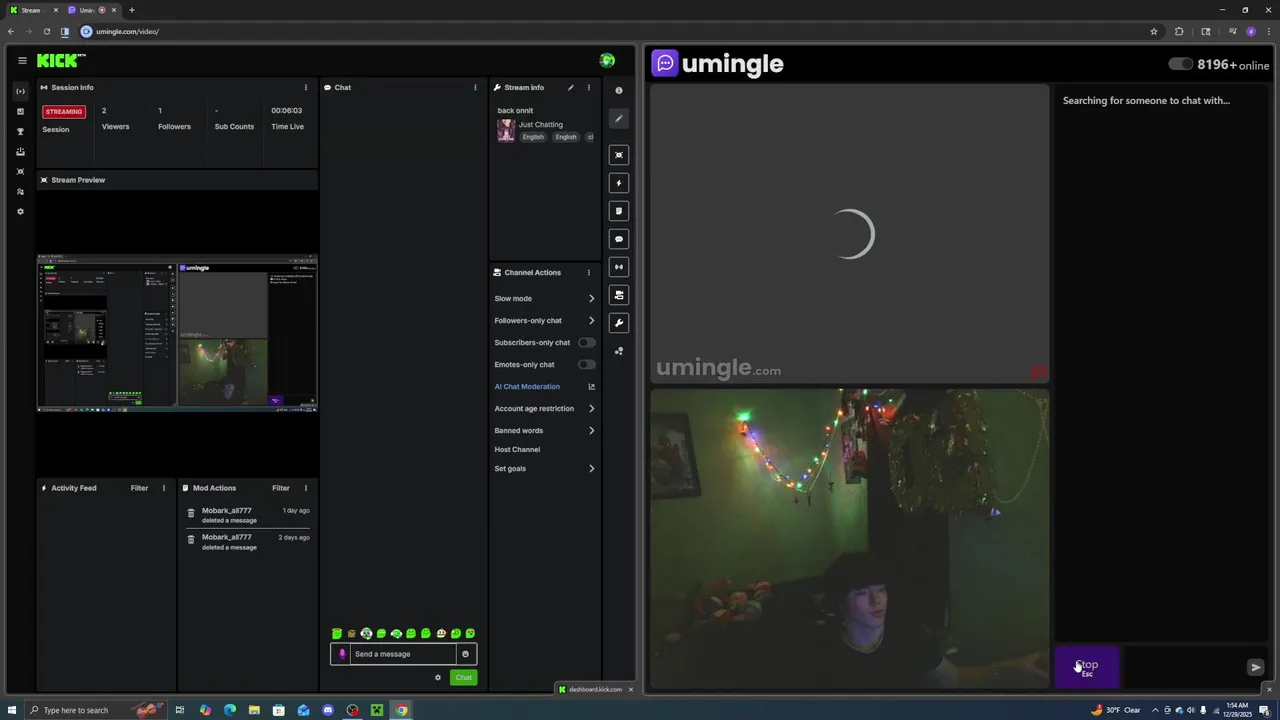
Task: Open AI Chat Moderation external link icon
Action: pyautogui.click(x=591, y=386)
